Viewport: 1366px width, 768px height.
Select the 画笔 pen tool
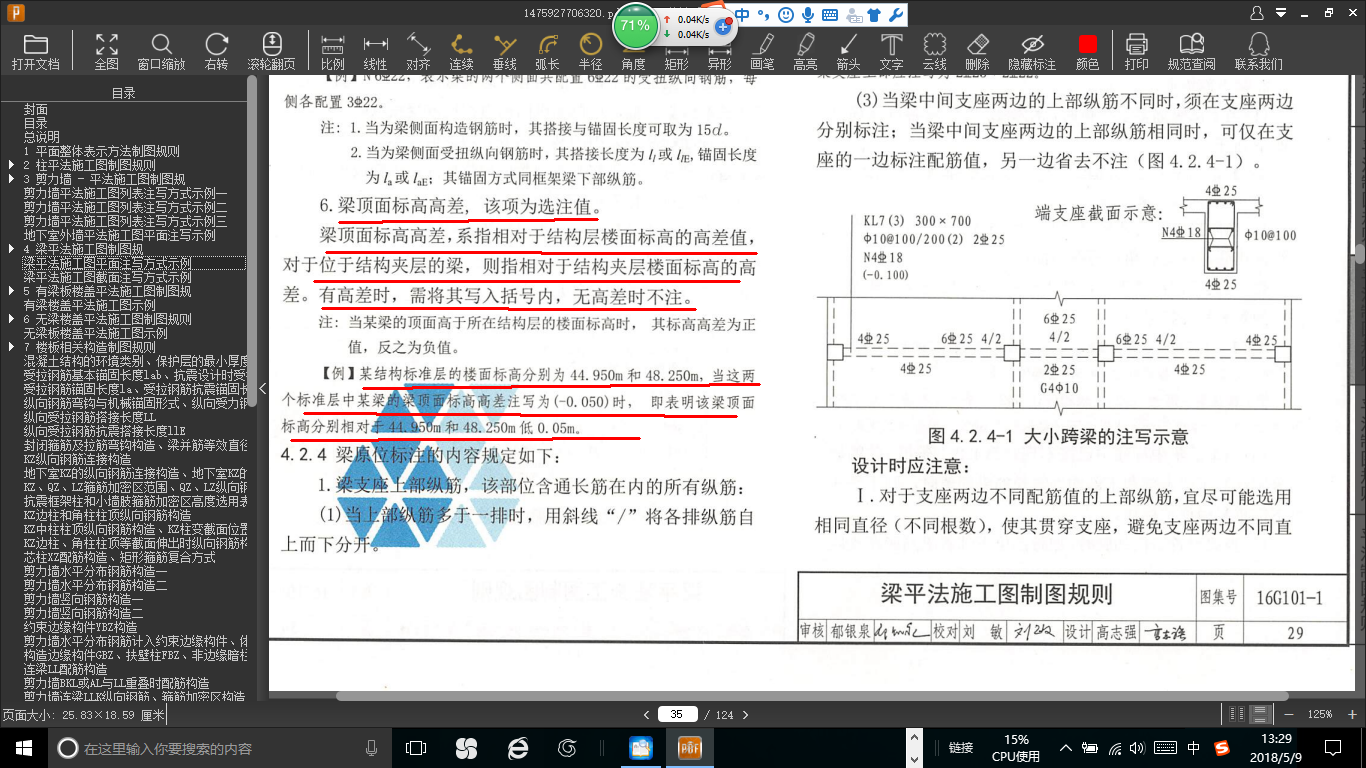762,51
